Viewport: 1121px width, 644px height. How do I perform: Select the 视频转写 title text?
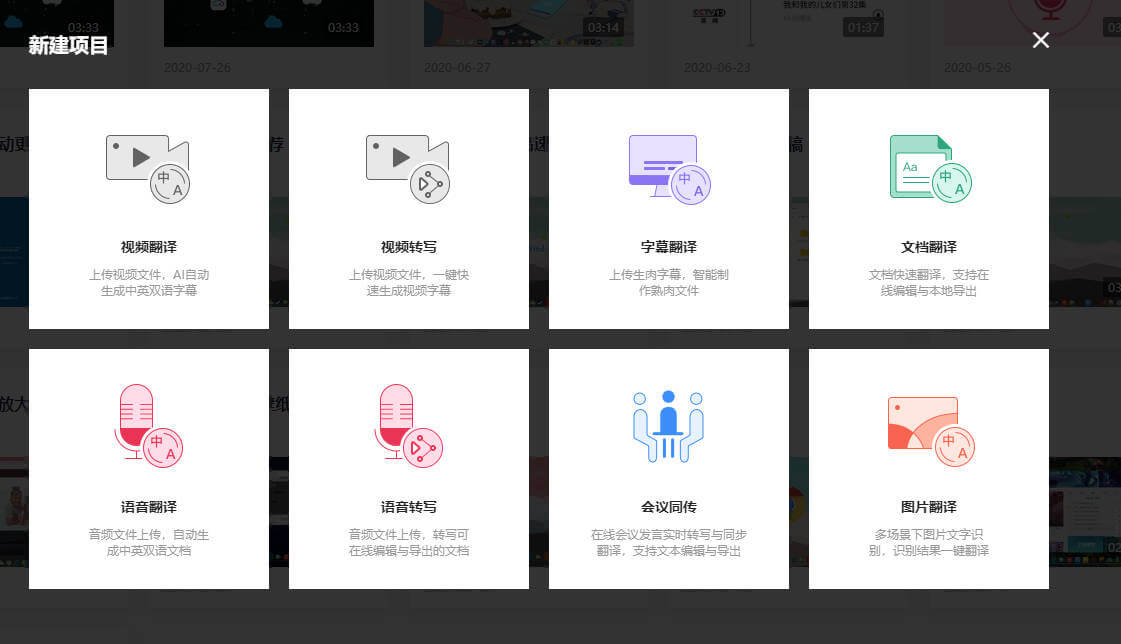(x=409, y=247)
